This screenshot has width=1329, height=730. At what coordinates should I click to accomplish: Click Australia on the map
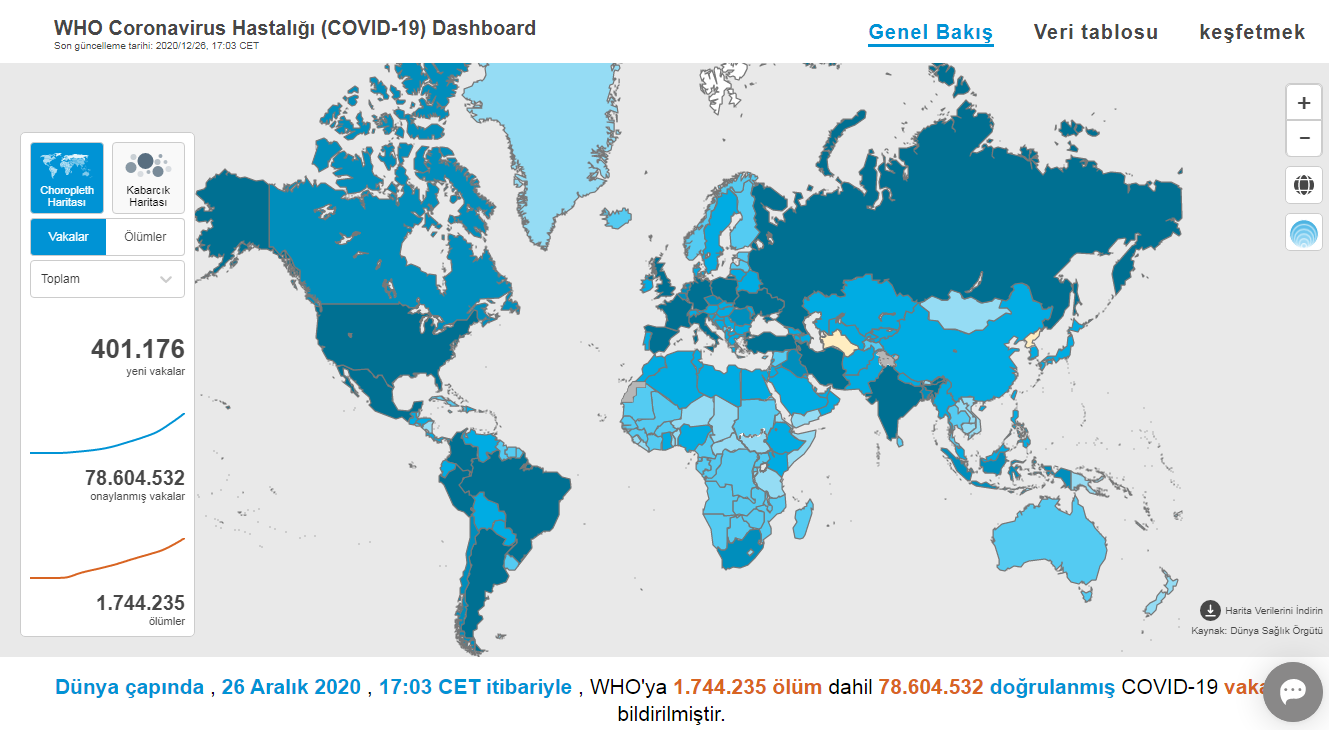(1050, 542)
